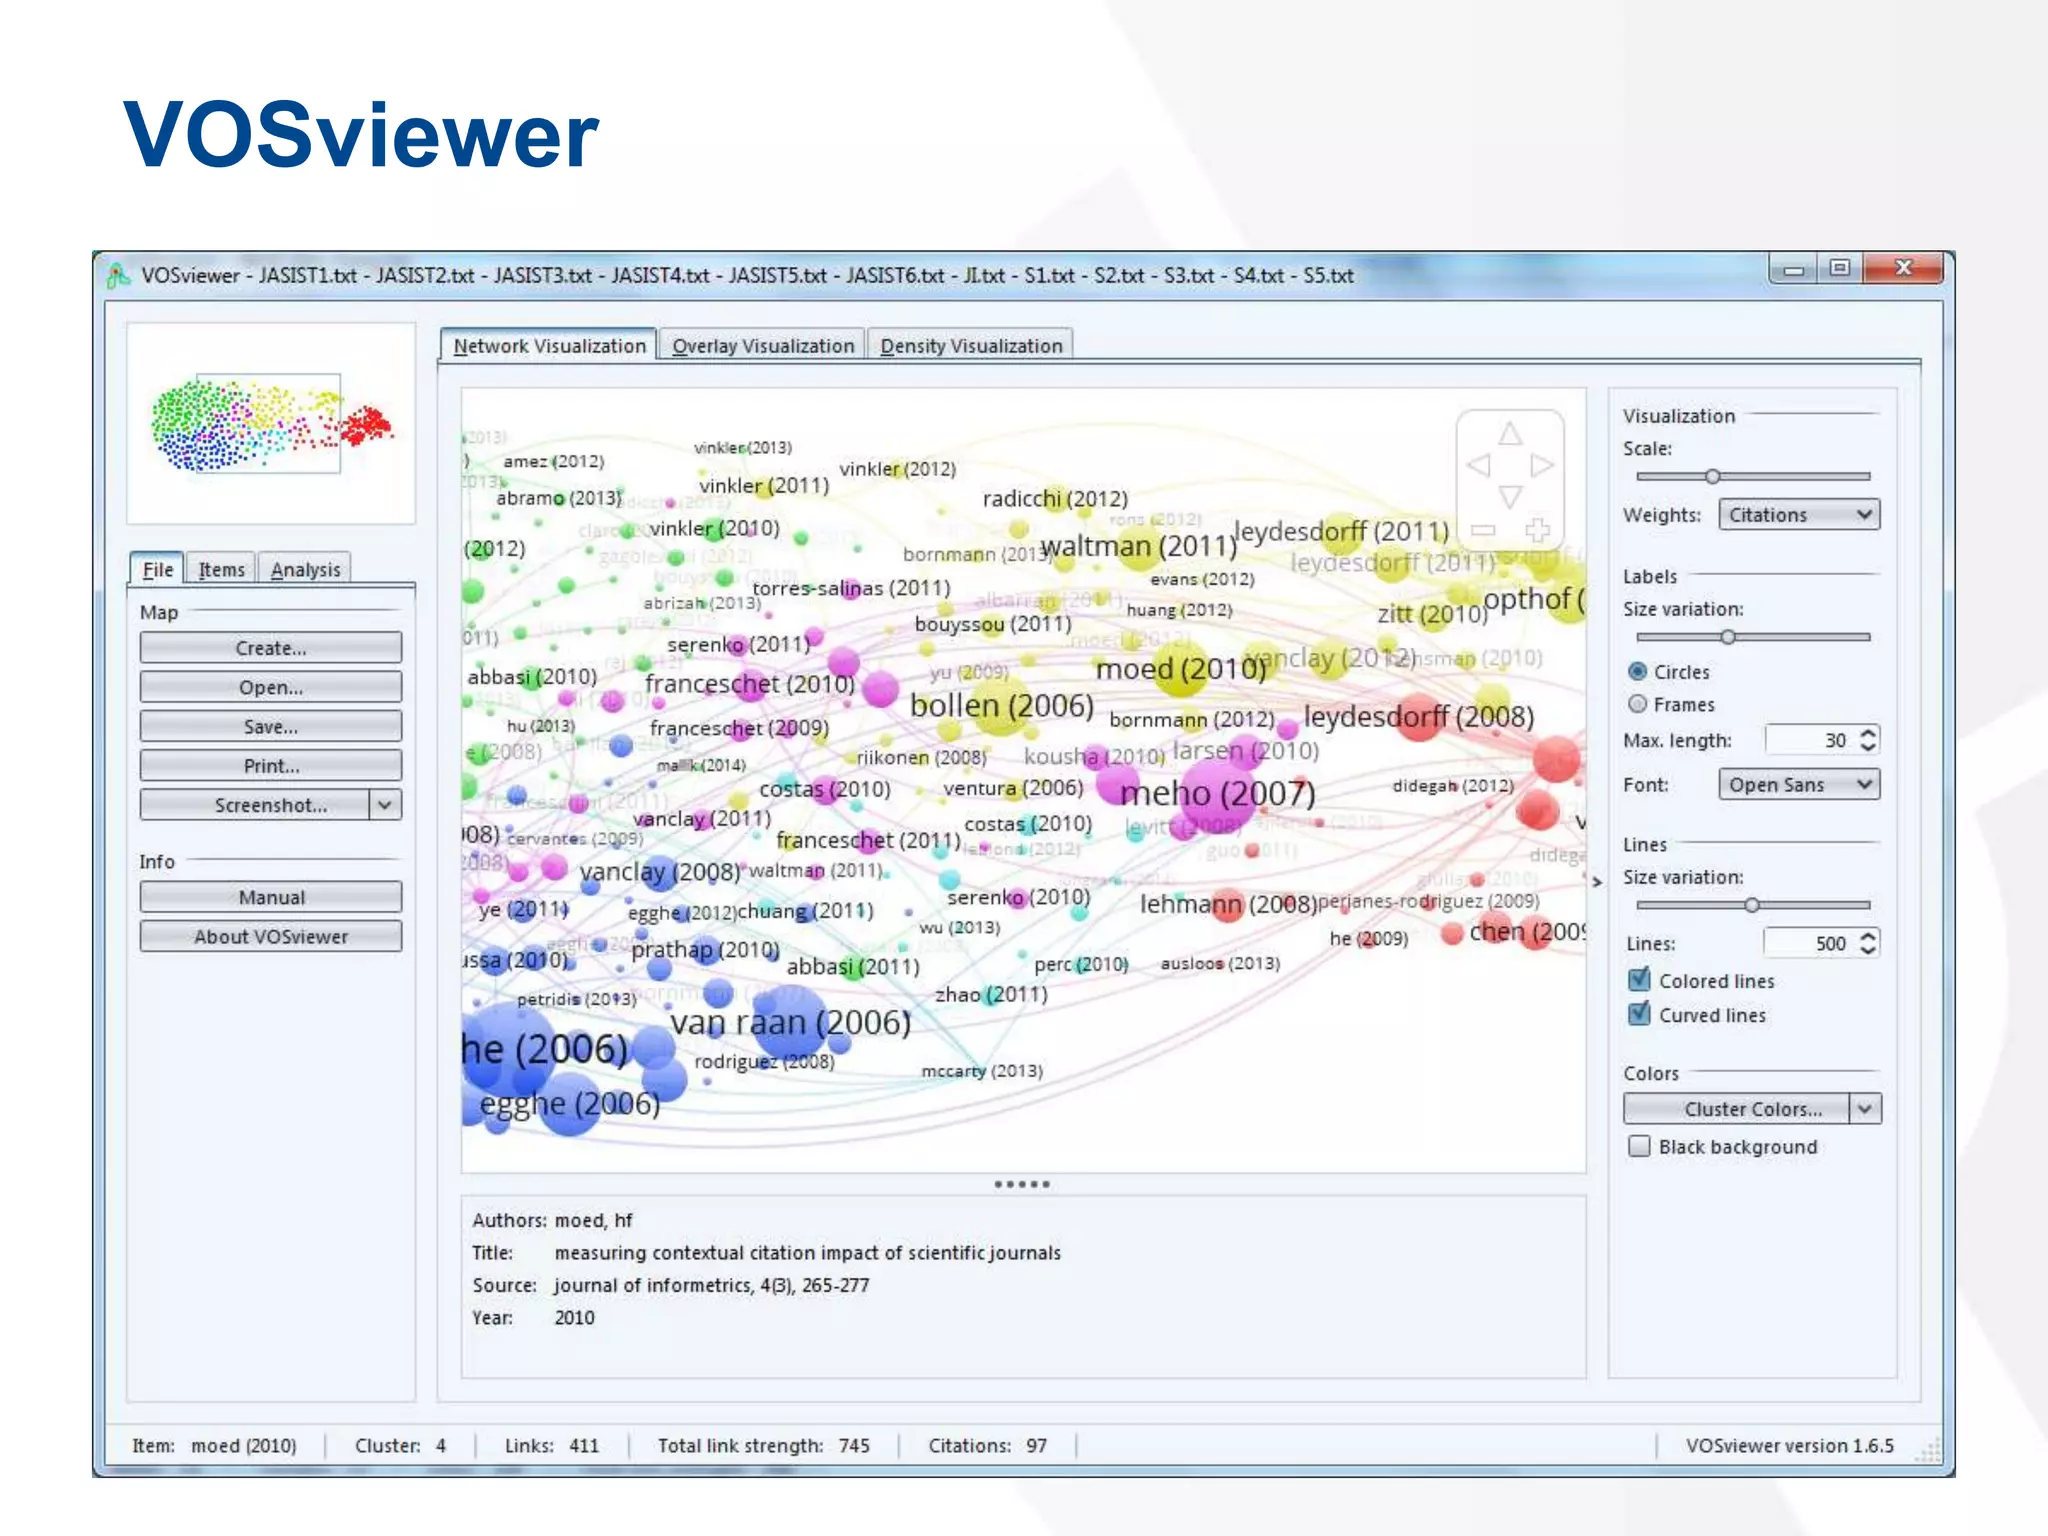Click the pan left arrow in map navigator

1478,465
